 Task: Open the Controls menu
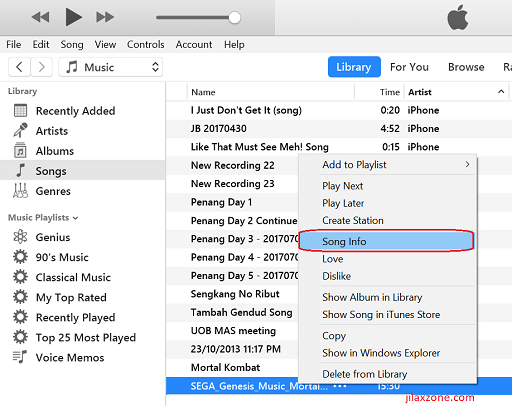click(x=146, y=44)
